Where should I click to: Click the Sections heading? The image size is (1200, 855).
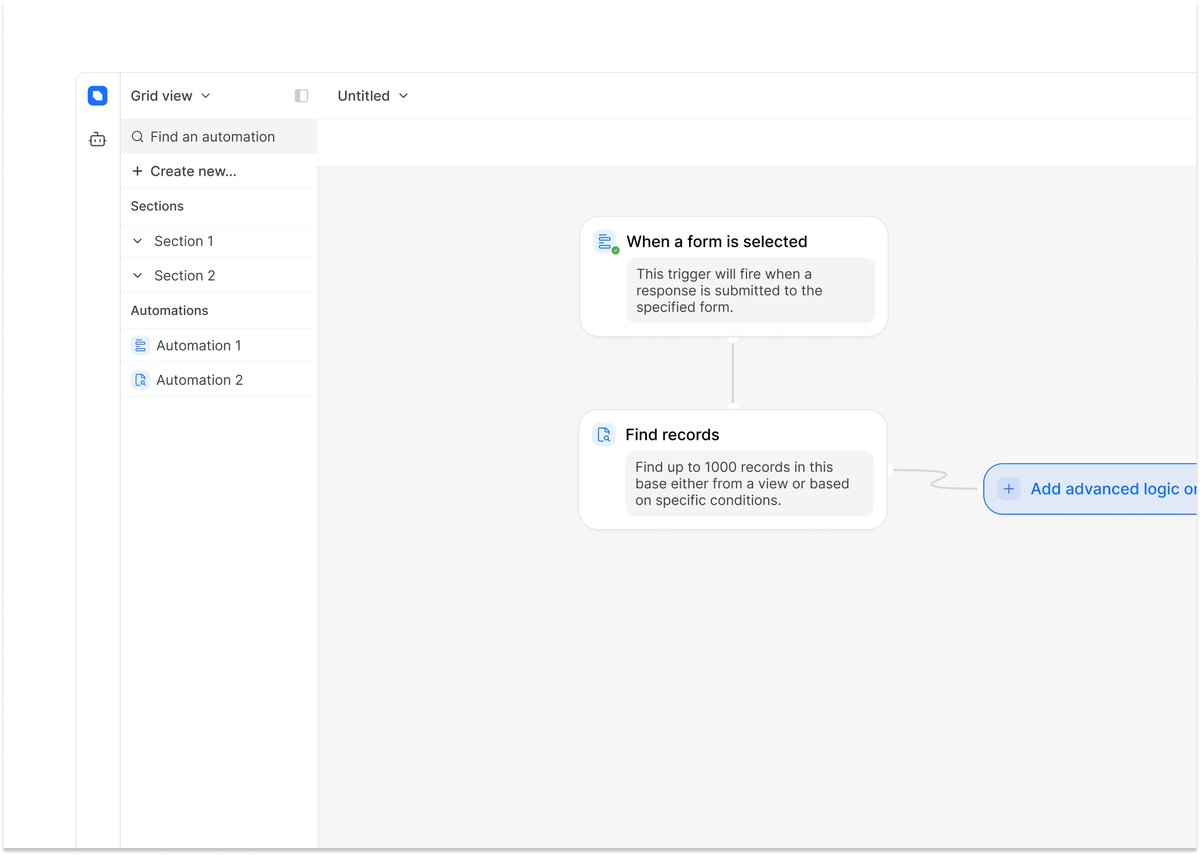click(157, 206)
